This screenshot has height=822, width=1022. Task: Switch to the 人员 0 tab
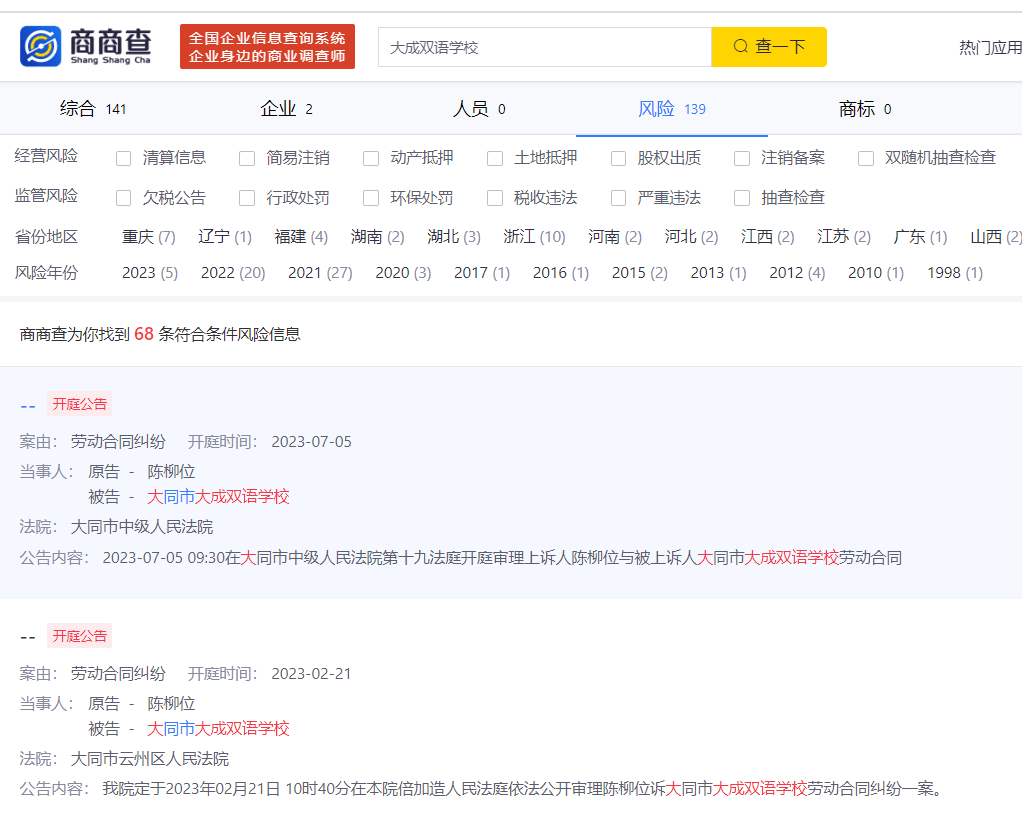click(x=479, y=109)
